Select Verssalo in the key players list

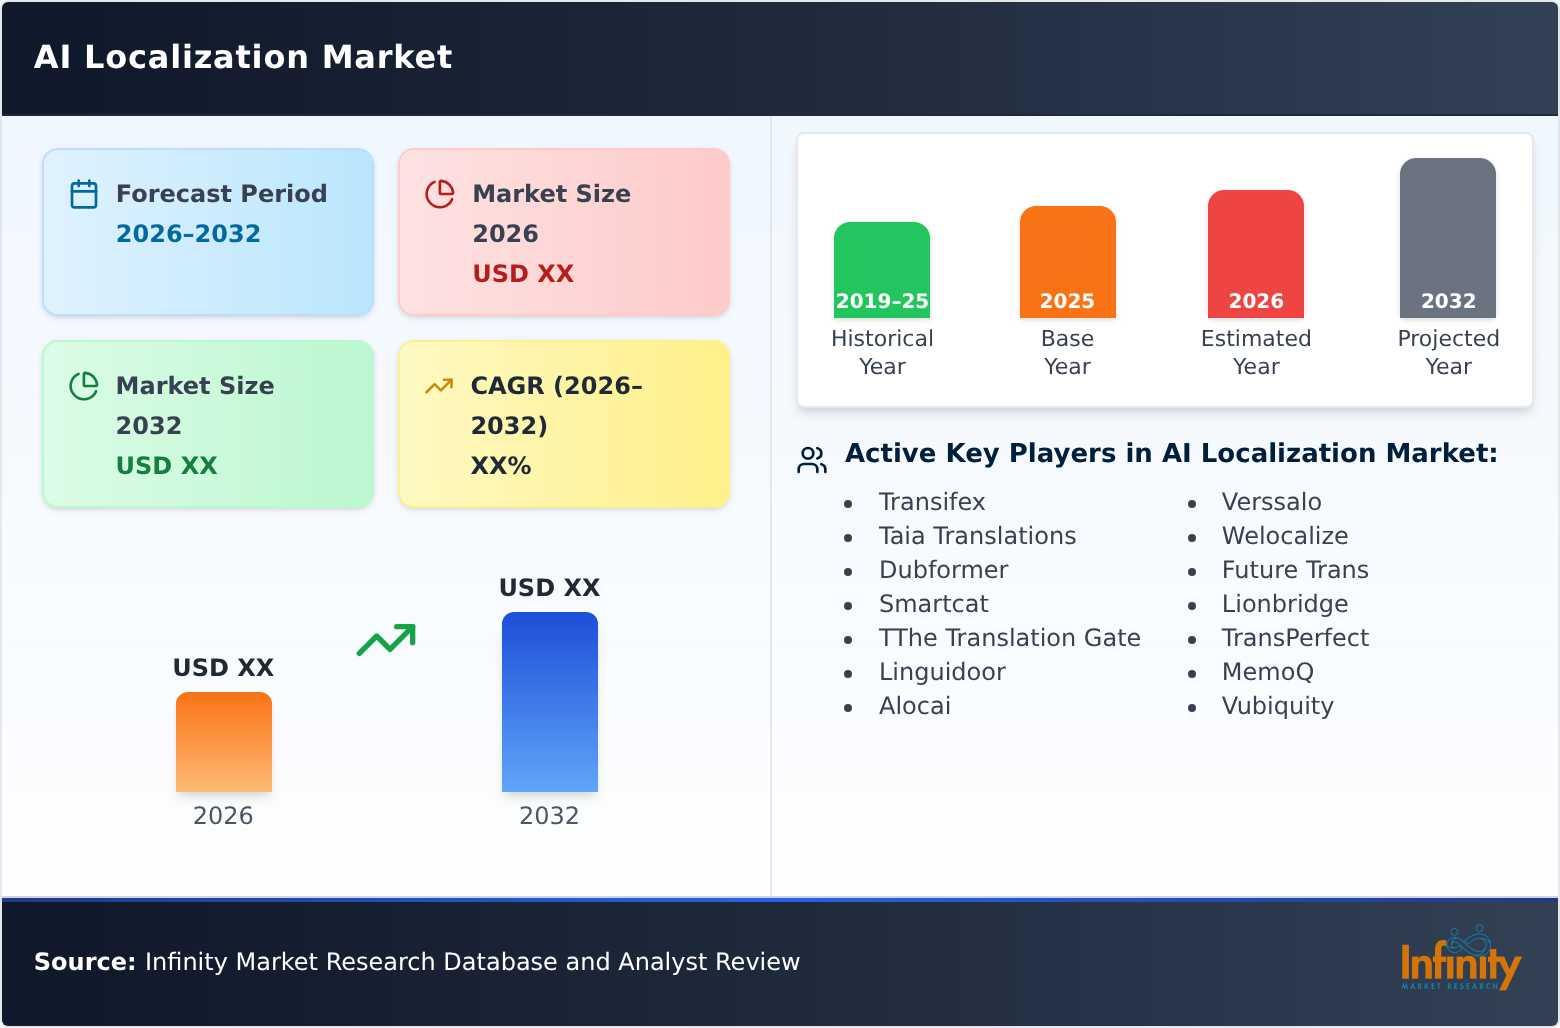coord(1271,502)
